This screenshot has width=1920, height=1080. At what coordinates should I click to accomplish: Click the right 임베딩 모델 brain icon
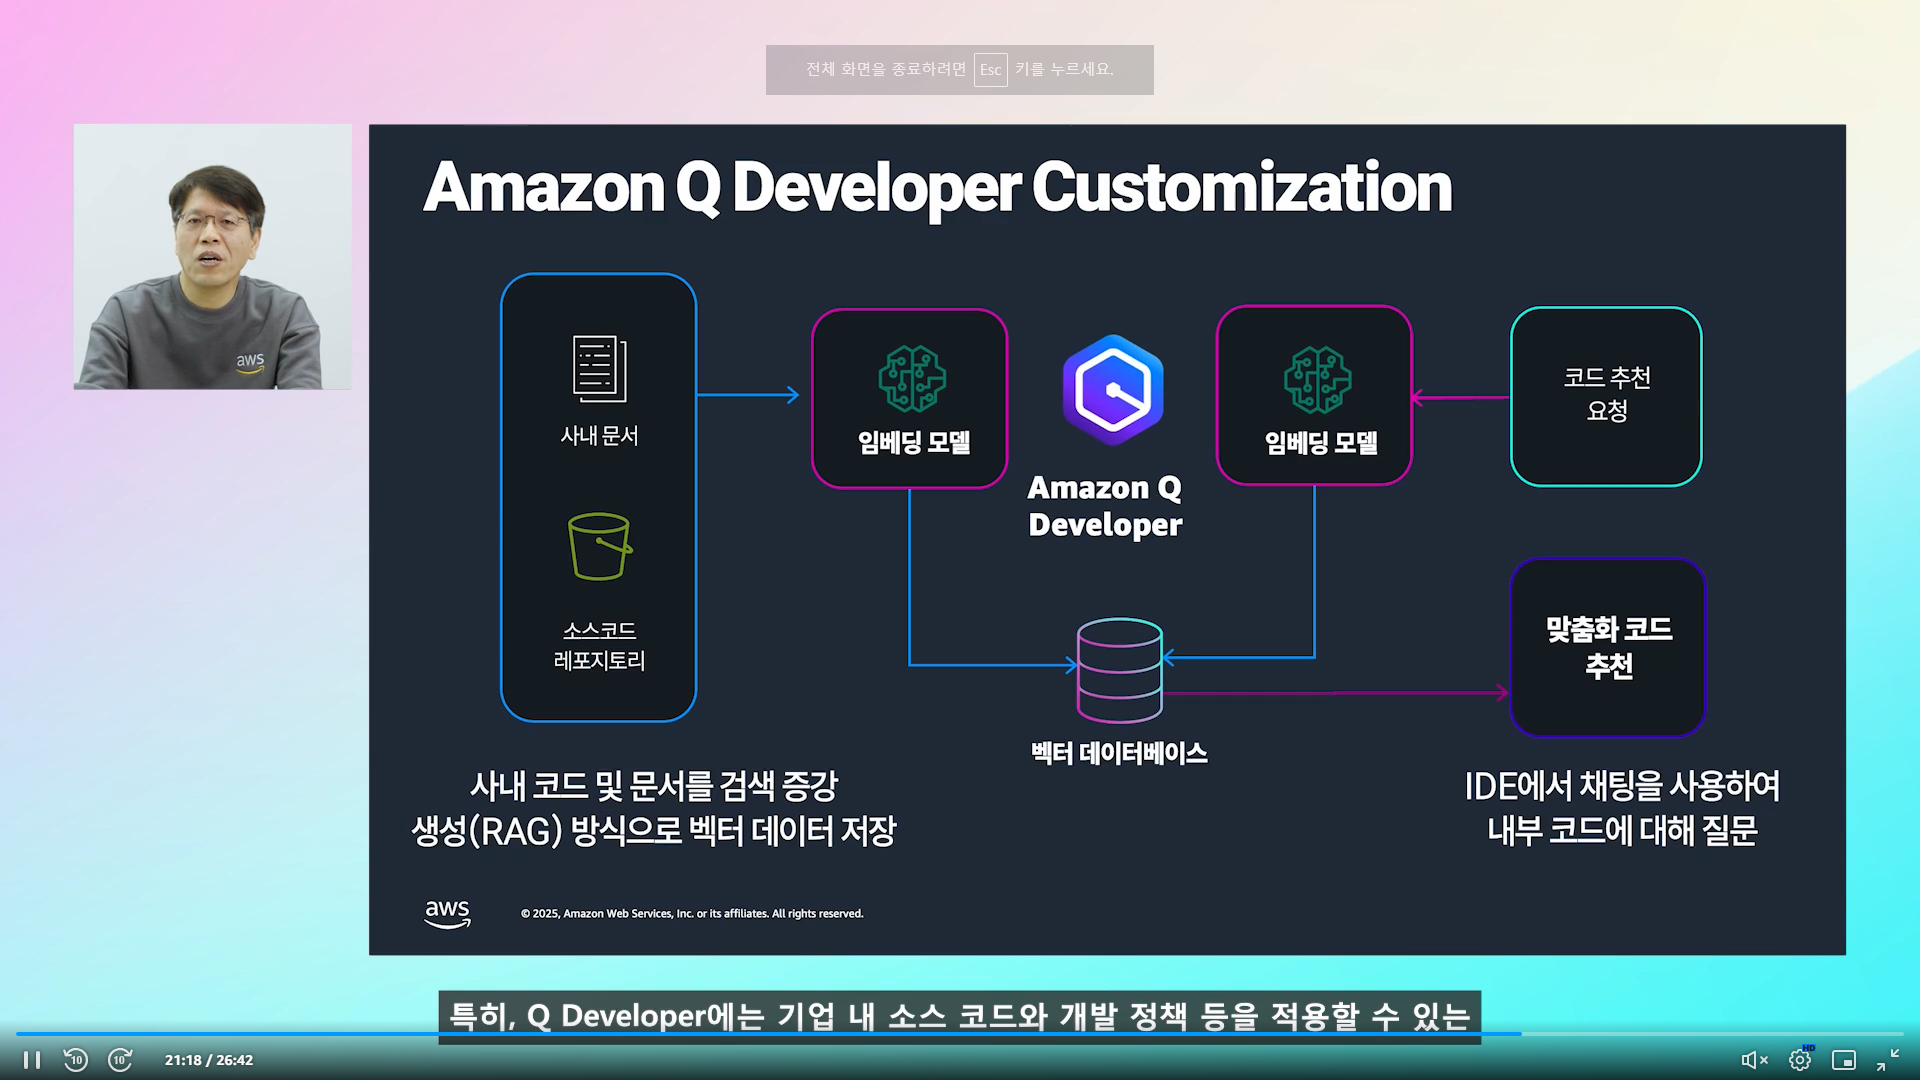coord(1317,380)
